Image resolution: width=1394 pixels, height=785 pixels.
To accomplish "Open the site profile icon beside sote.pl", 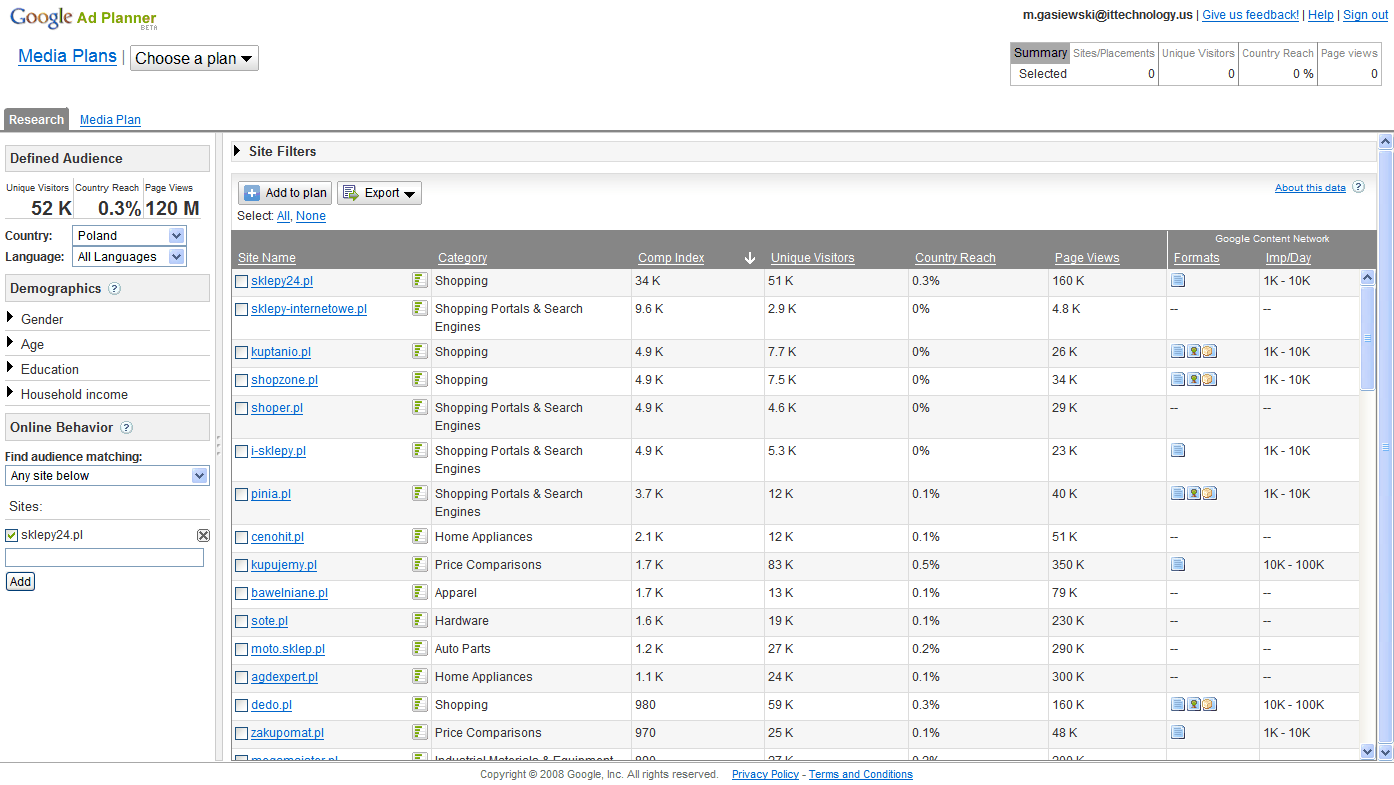I will pyautogui.click(x=420, y=621).
